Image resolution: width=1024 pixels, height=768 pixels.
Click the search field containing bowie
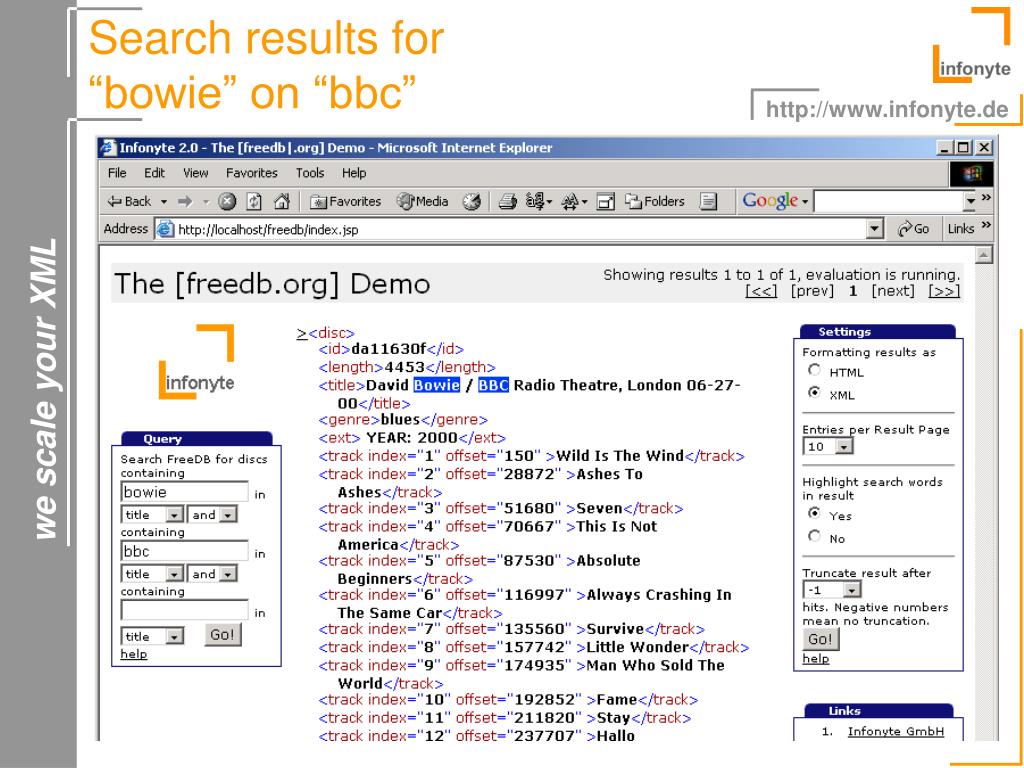click(185, 492)
